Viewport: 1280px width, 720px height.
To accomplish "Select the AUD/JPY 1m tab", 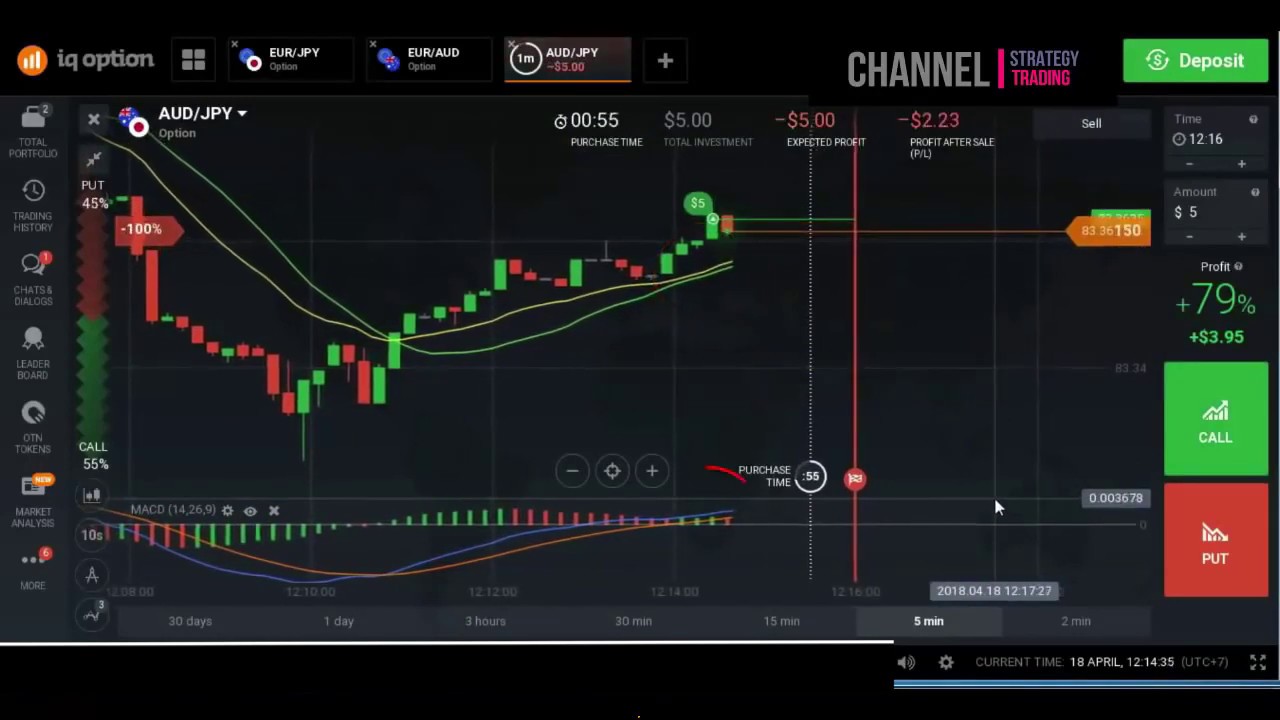I will 568,60.
